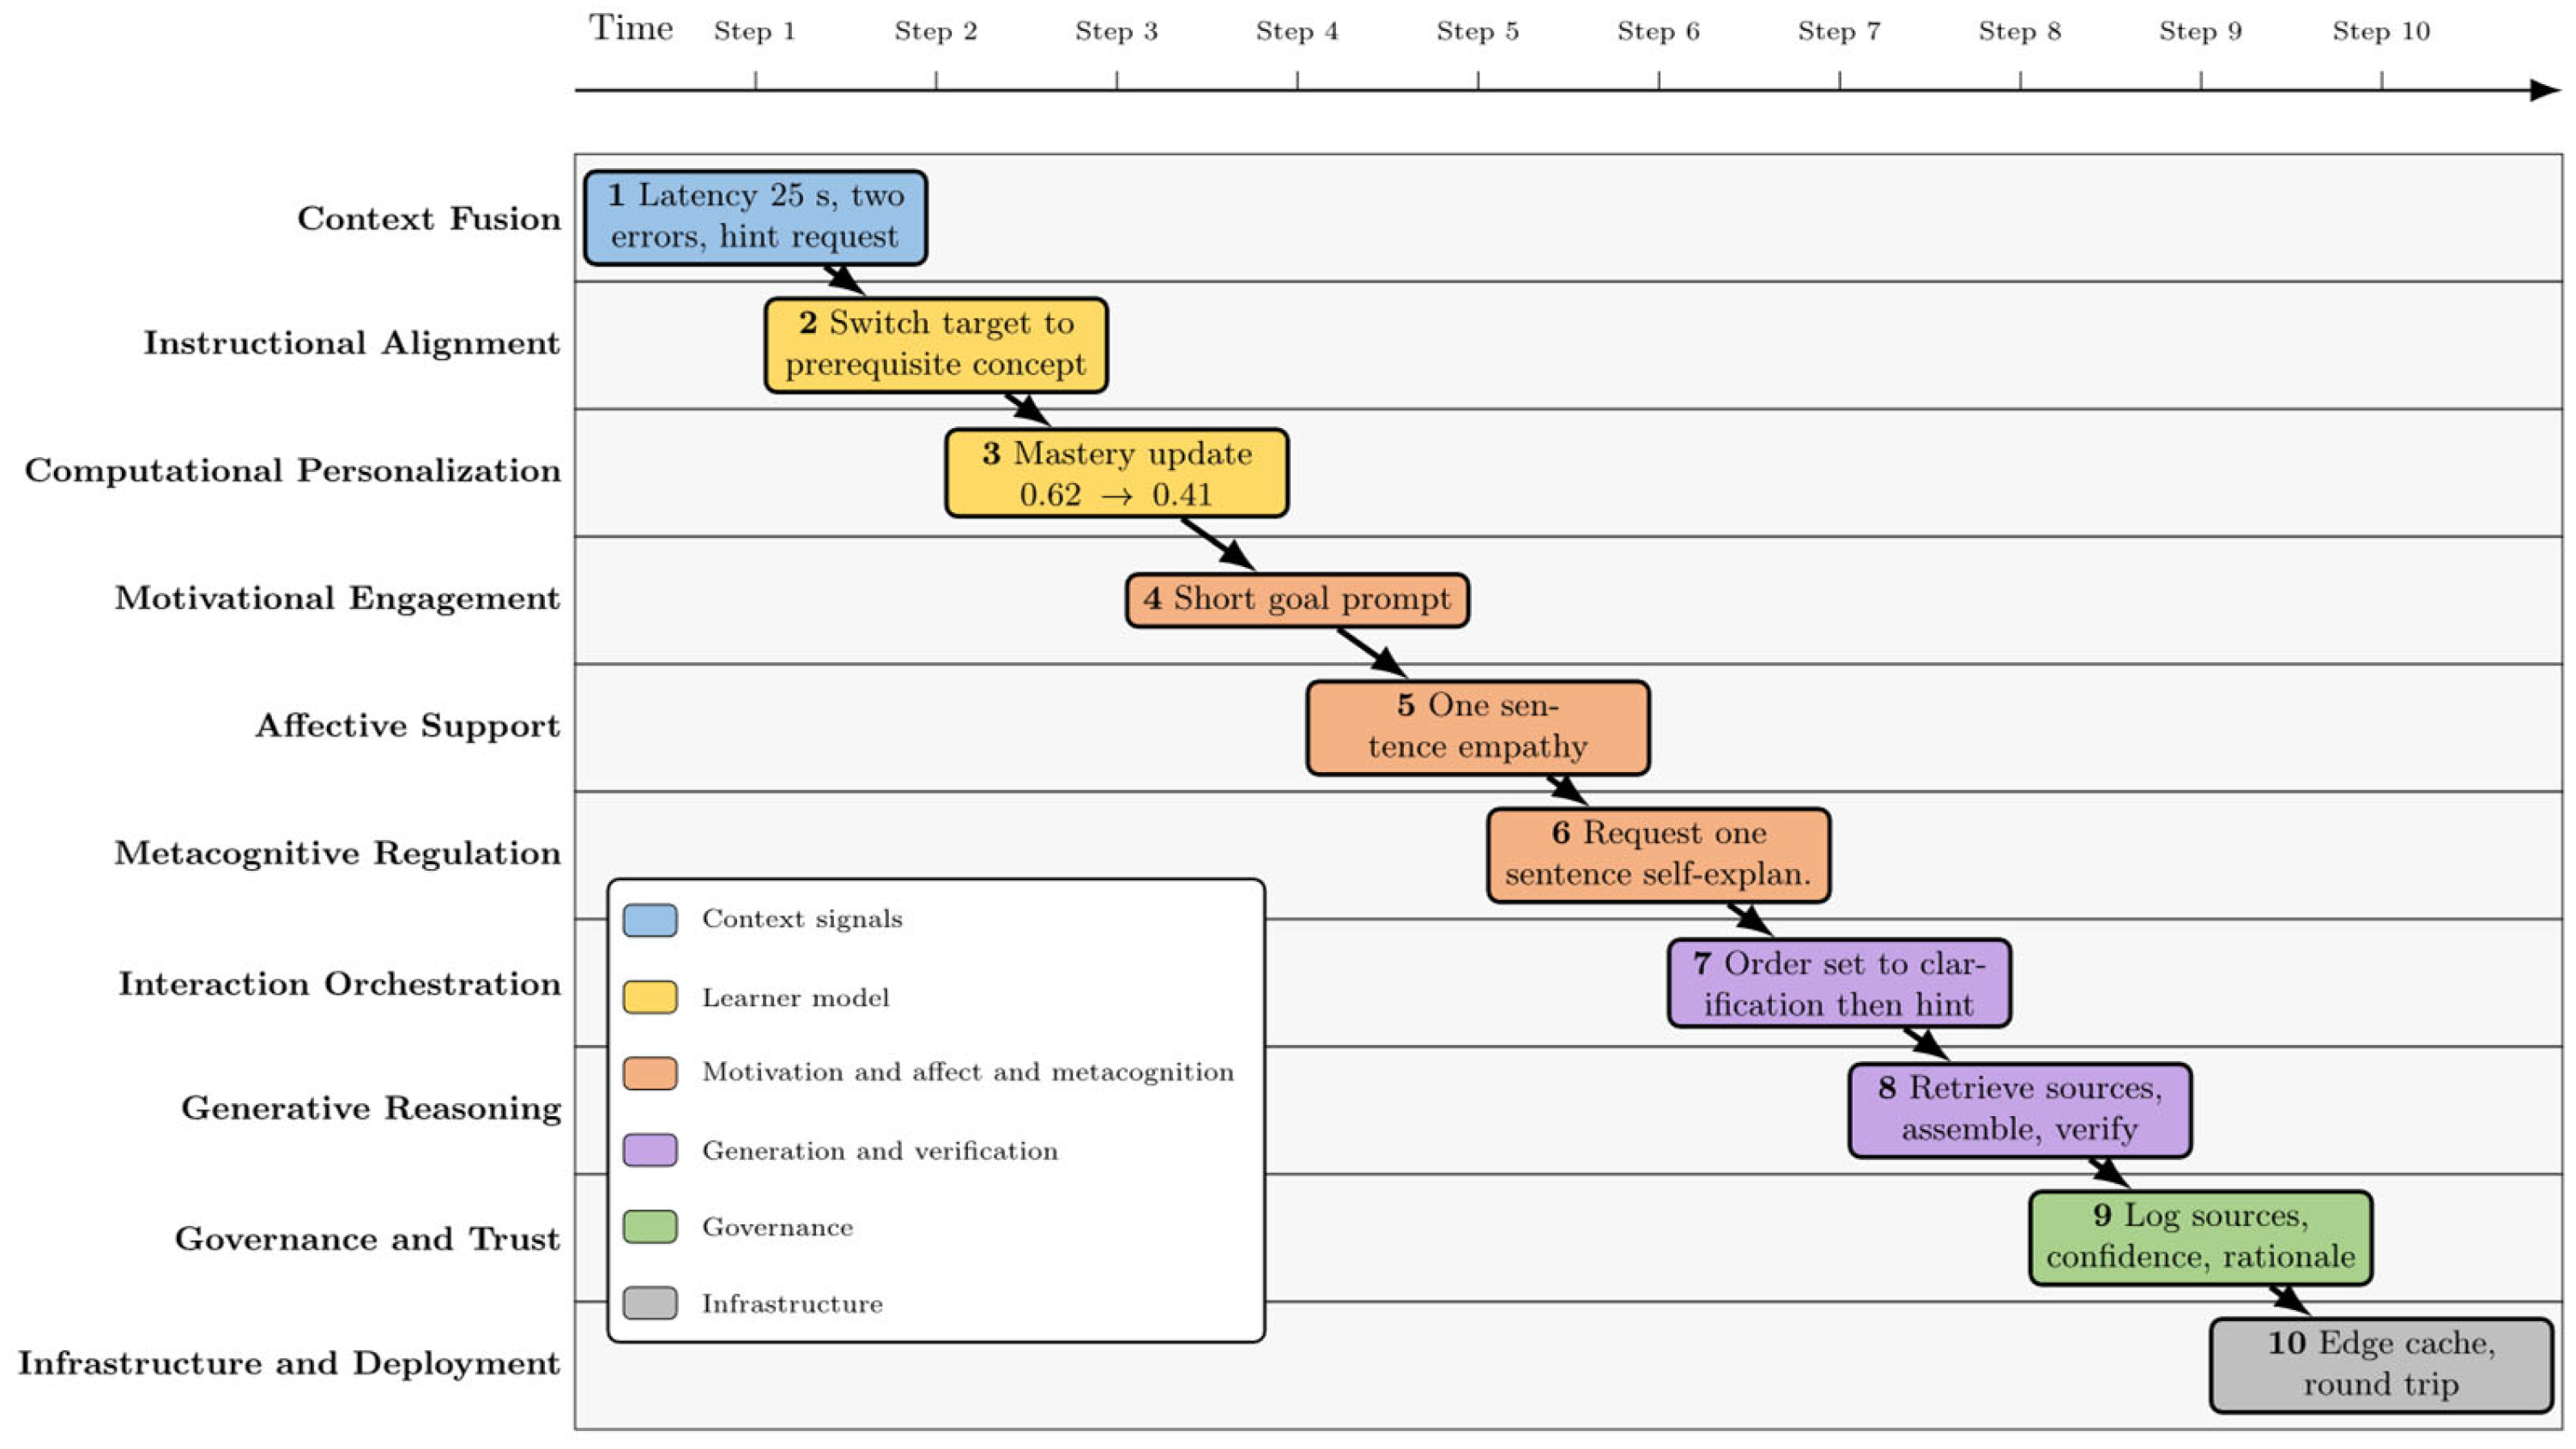Screen dimensions: 2576x1449
Task: Click the green Governance legend swatch
Action: tap(650, 1227)
